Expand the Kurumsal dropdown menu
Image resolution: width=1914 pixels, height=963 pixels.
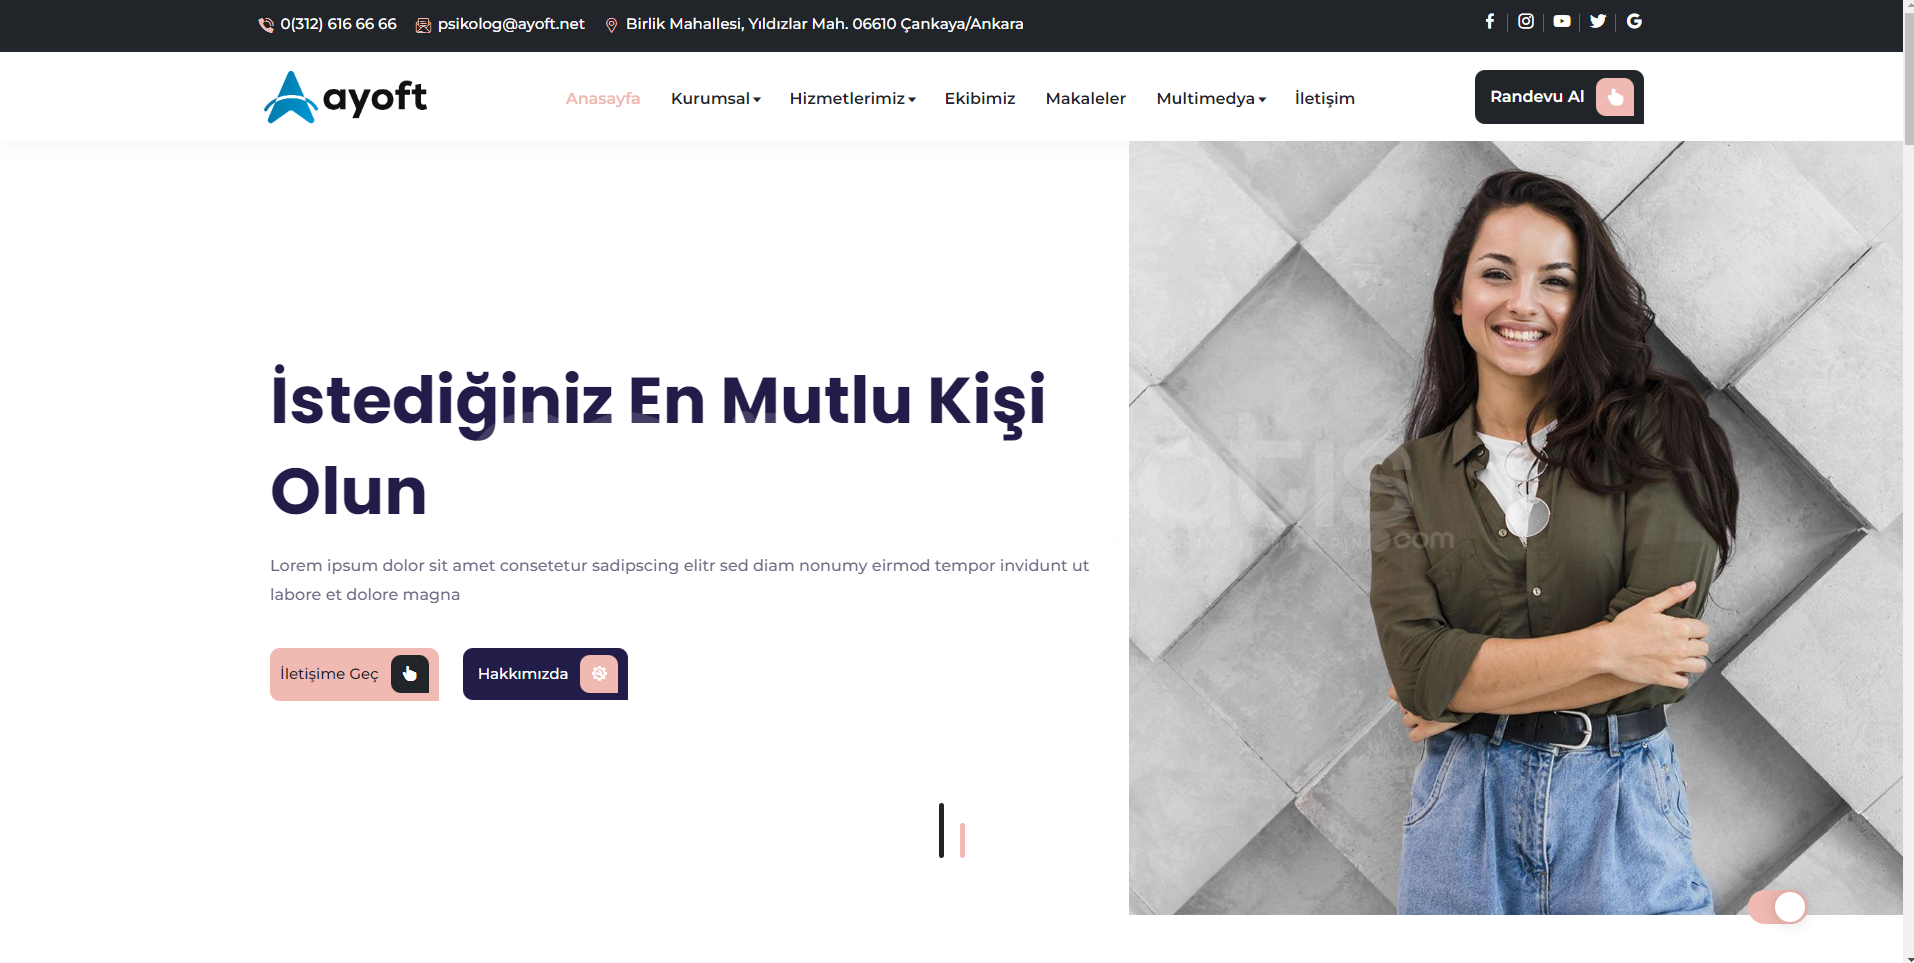716,98
